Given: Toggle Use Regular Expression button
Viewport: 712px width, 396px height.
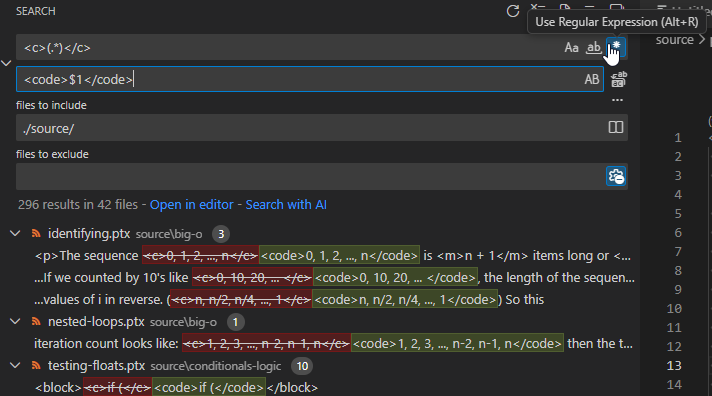Looking at the screenshot, I should 616,47.
